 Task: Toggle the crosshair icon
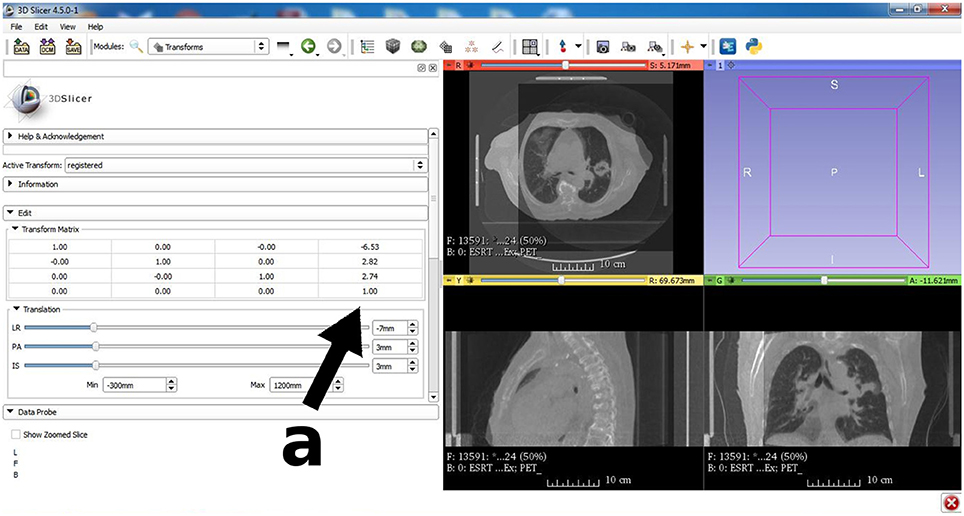click(687, 47)
